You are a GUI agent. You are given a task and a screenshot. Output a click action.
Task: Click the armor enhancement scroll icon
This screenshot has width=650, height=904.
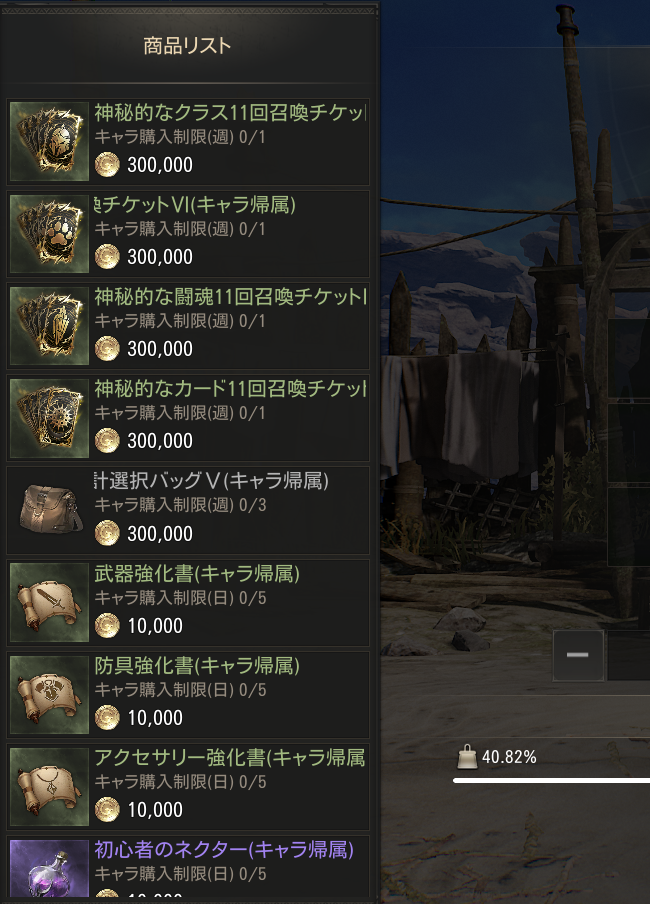pos(50,695)
